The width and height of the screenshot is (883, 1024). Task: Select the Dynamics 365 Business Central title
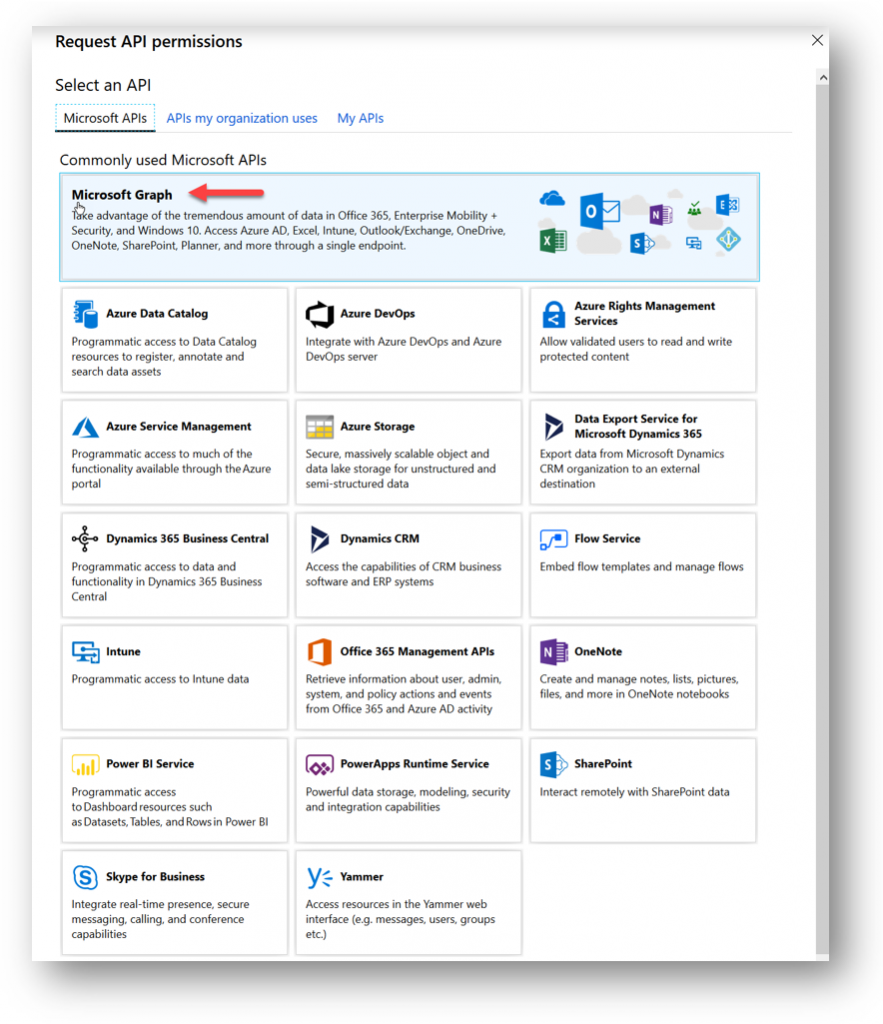pyautogui.click(x=187, y=539)
